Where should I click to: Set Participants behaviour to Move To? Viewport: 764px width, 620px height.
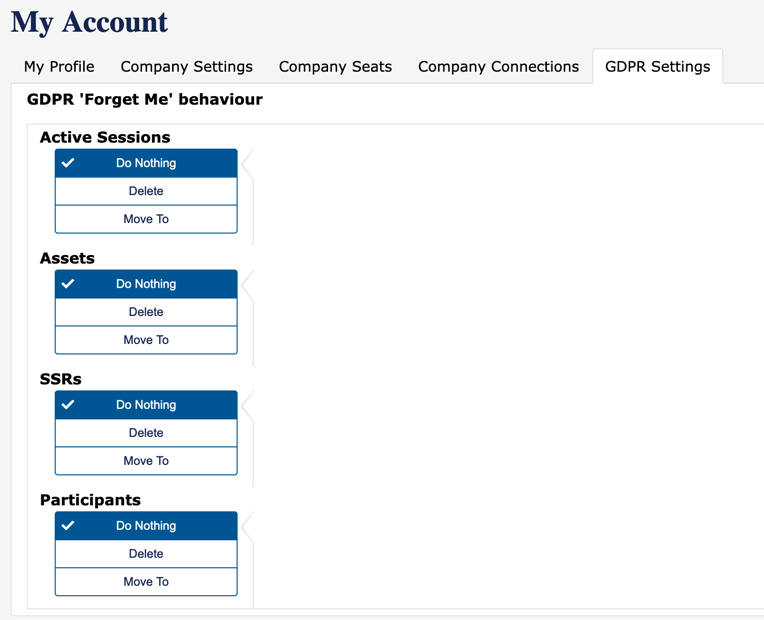[x=146, y=582]
